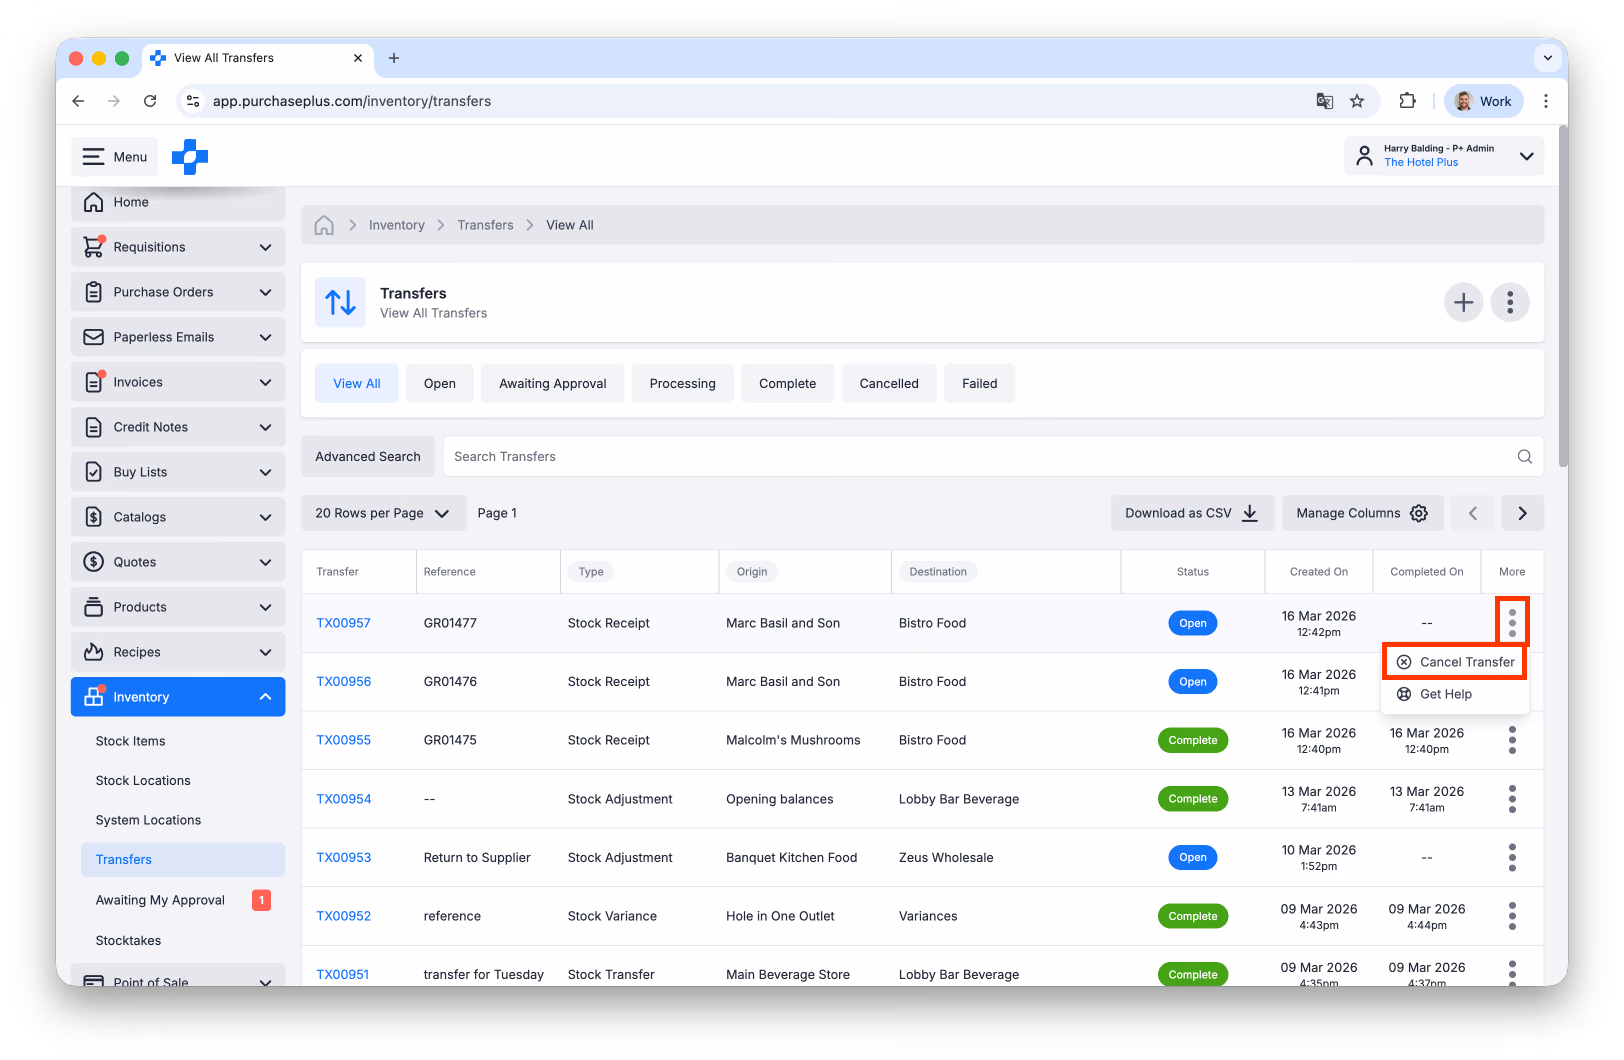Image resolution: width=1624 pixels, height=1060 pixels.
Task: Open more options for TX00955 row
Action: [1512, 740]
